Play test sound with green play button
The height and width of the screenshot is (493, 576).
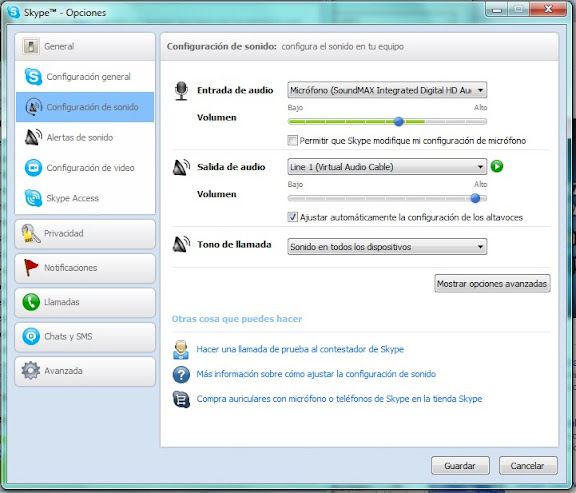[x=497, y=166]
